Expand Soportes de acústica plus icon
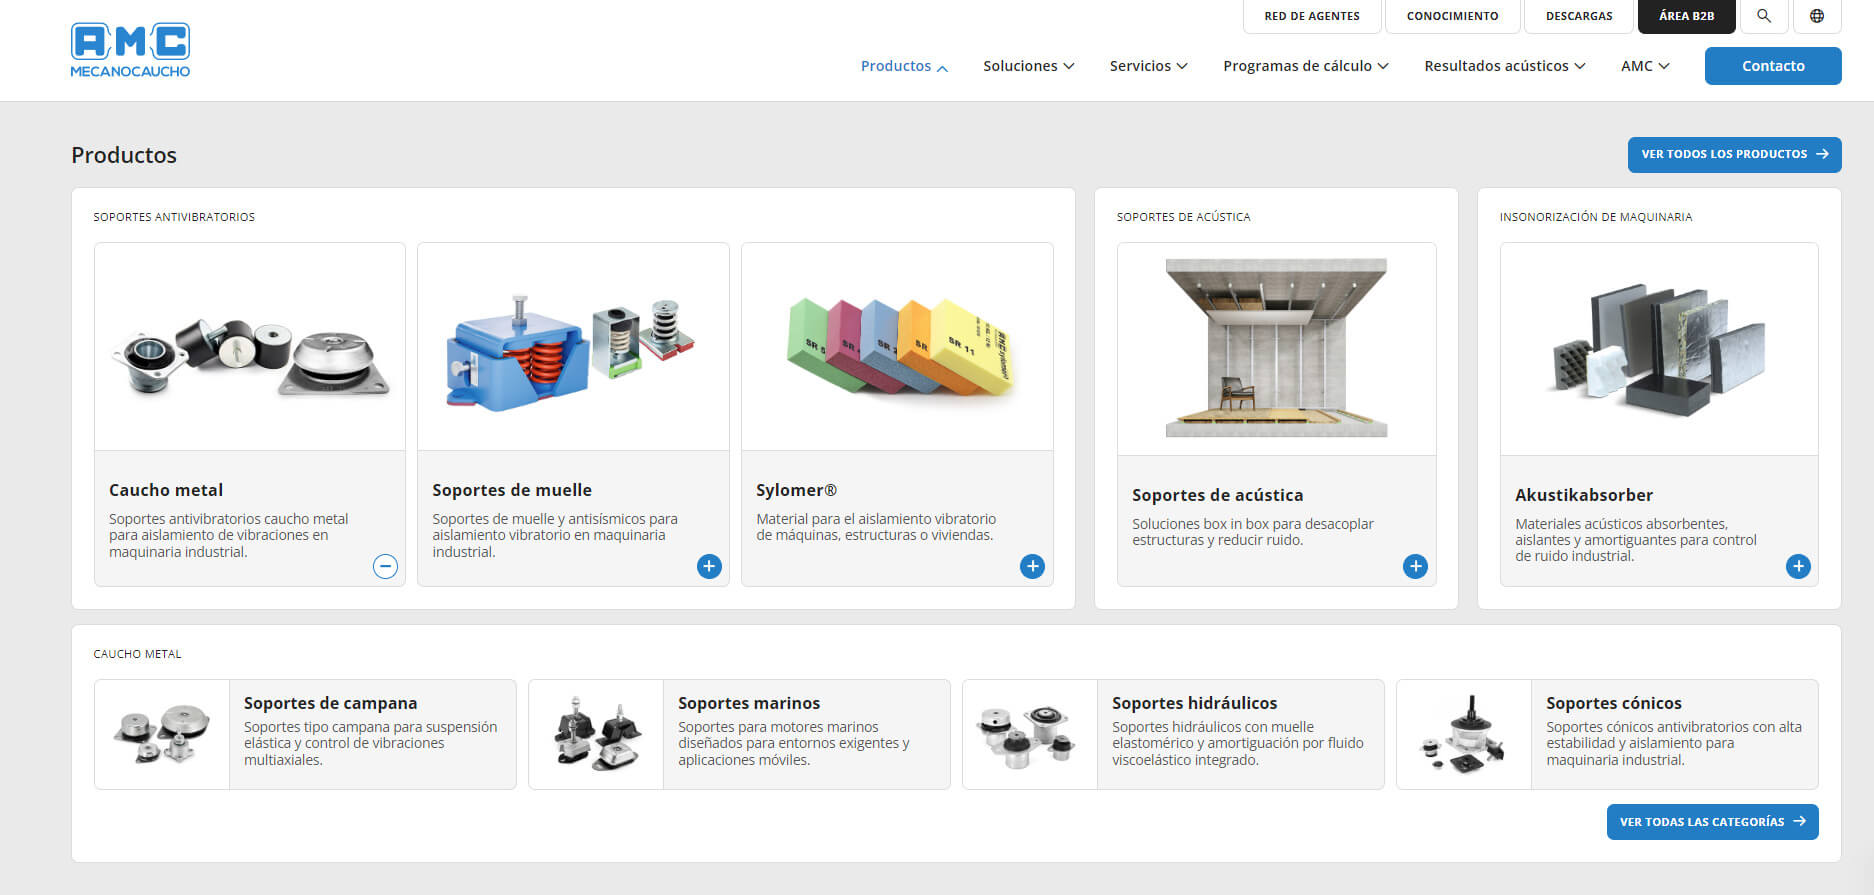Screen dimensions: 1874x895 click(x=1415, y=566)
